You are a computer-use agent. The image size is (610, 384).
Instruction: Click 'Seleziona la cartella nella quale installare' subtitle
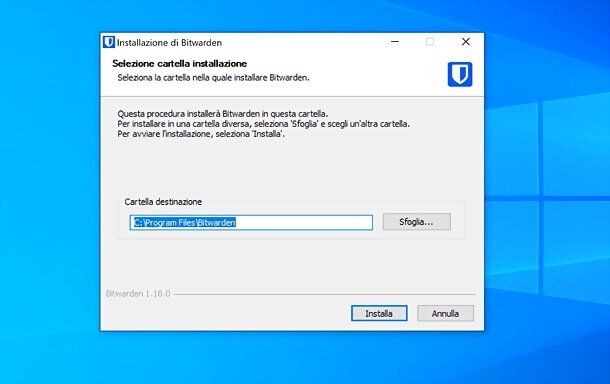pos(214,78)
